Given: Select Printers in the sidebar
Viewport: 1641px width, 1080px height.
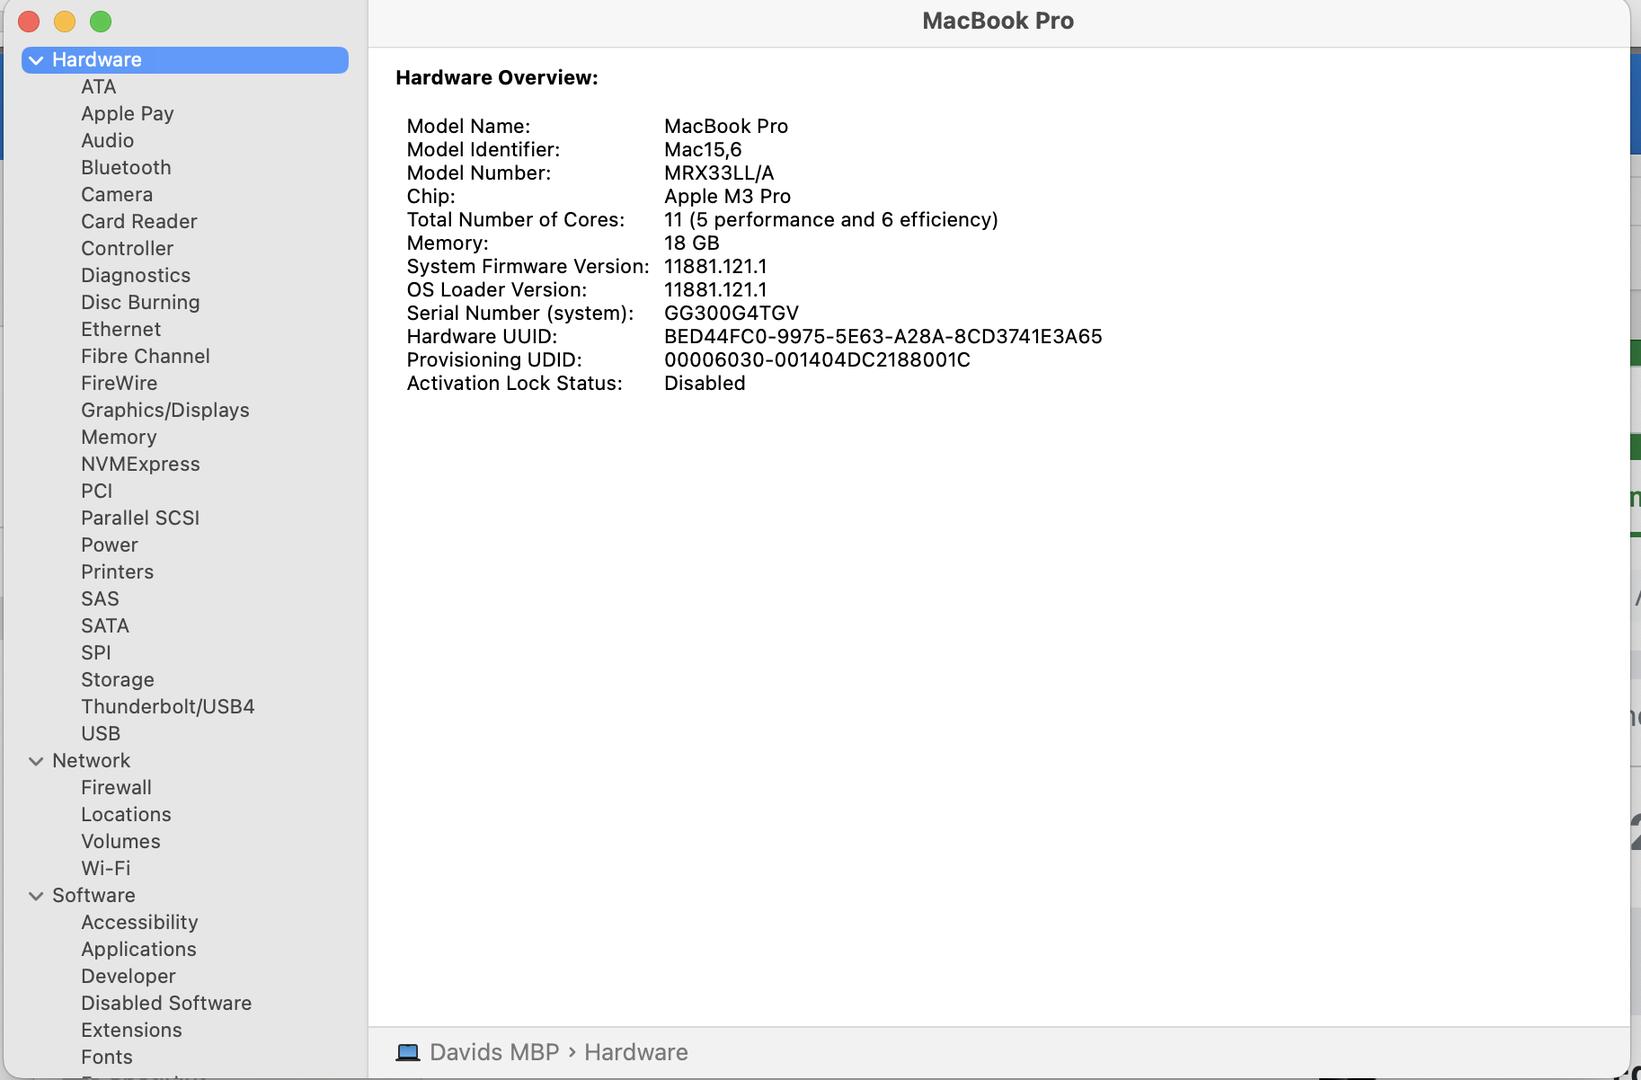Looking at the screenshot, I should (117, 573).
